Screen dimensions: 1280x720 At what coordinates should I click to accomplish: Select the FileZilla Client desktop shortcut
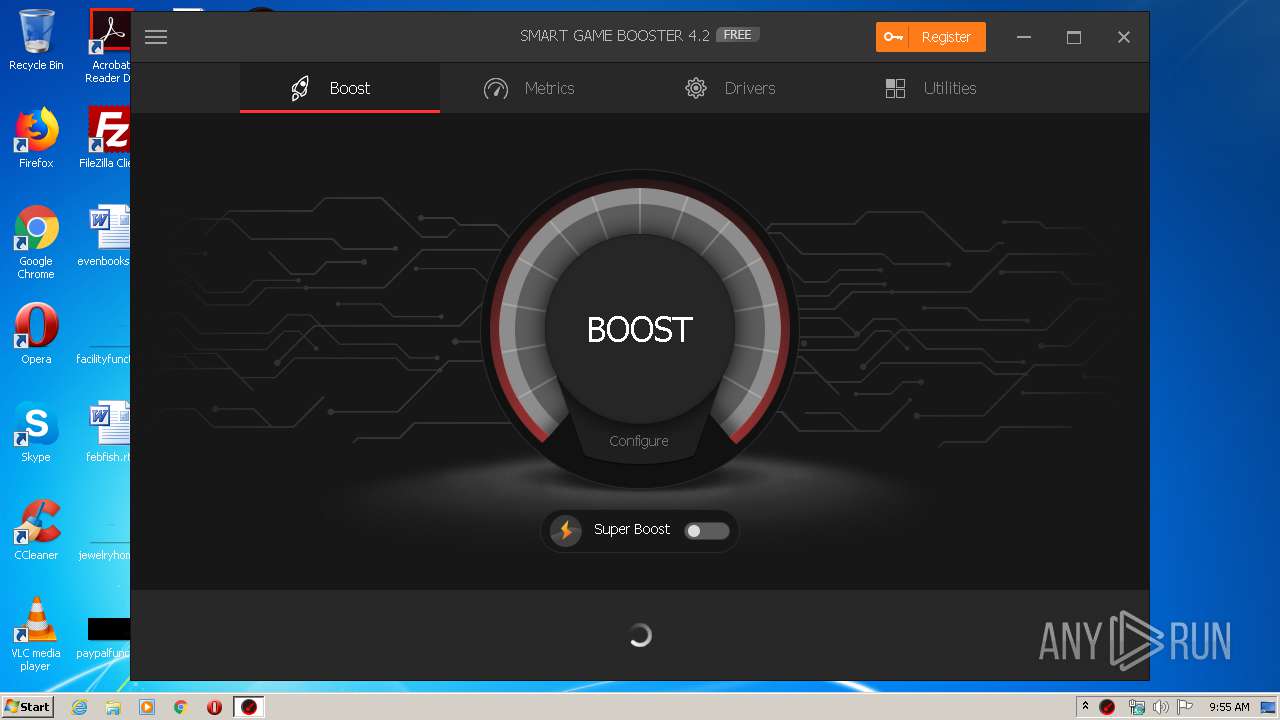[x=106, y=138]
